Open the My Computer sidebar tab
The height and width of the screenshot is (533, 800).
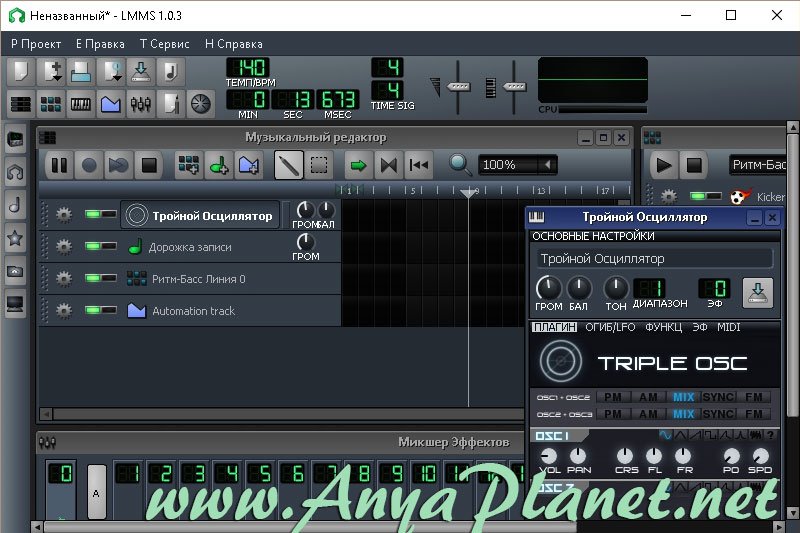(x=15, y=304)
